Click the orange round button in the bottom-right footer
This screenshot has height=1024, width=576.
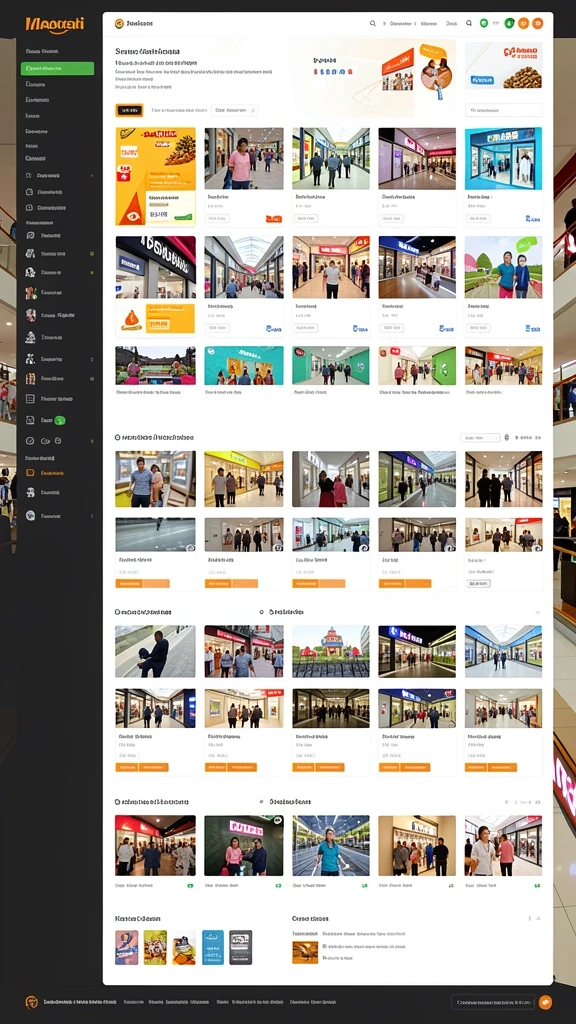pyautogui.click(x=545, y=1002)
